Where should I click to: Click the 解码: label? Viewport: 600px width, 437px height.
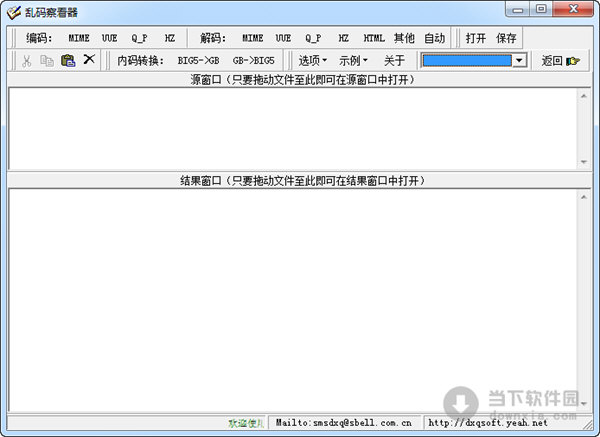[x=213, y=38]
